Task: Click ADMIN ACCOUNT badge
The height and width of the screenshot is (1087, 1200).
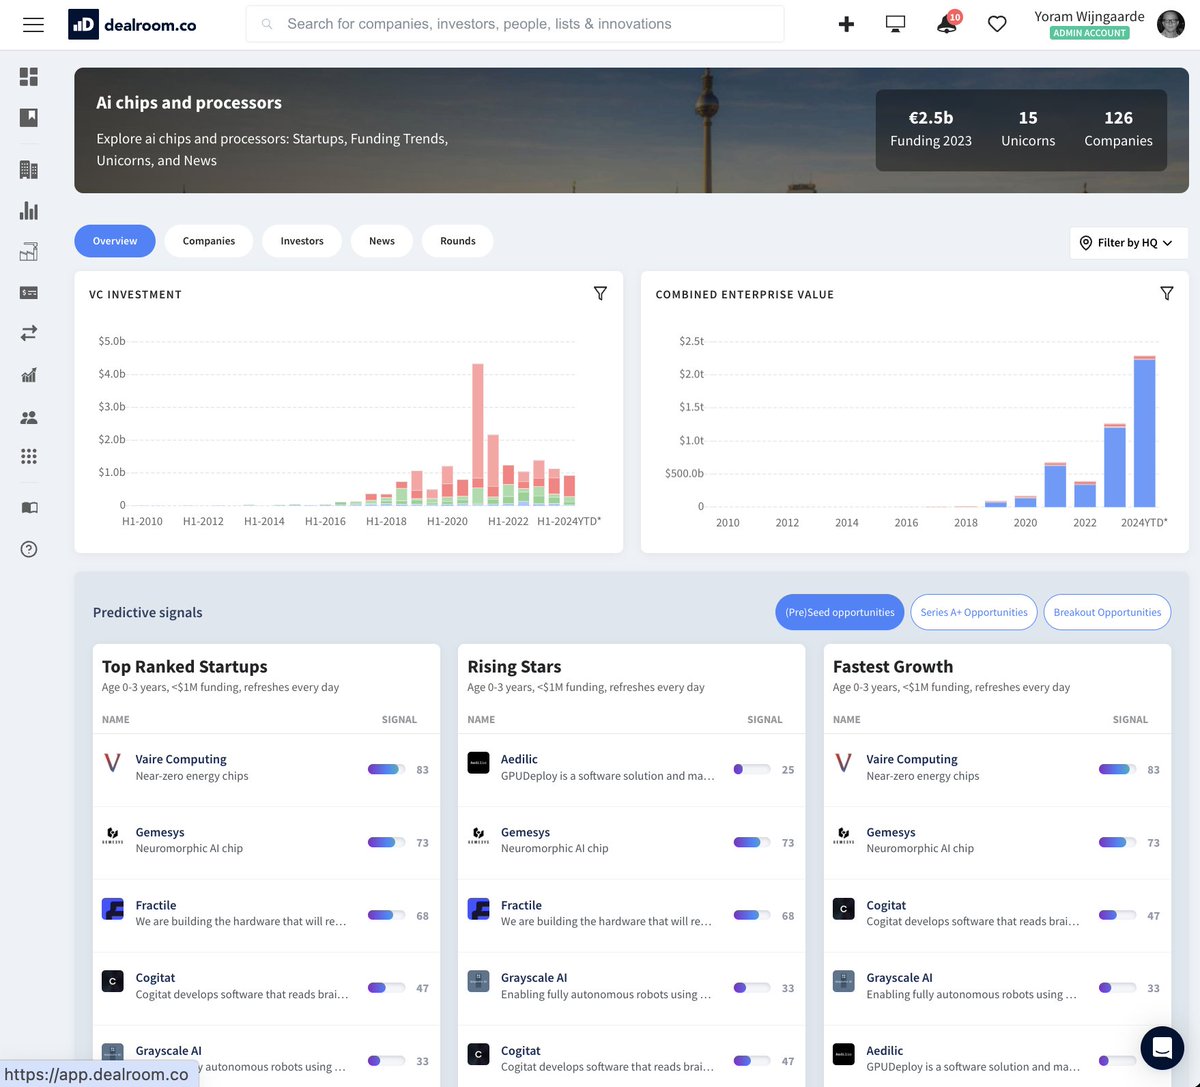Action: (x=1090, y=33)
